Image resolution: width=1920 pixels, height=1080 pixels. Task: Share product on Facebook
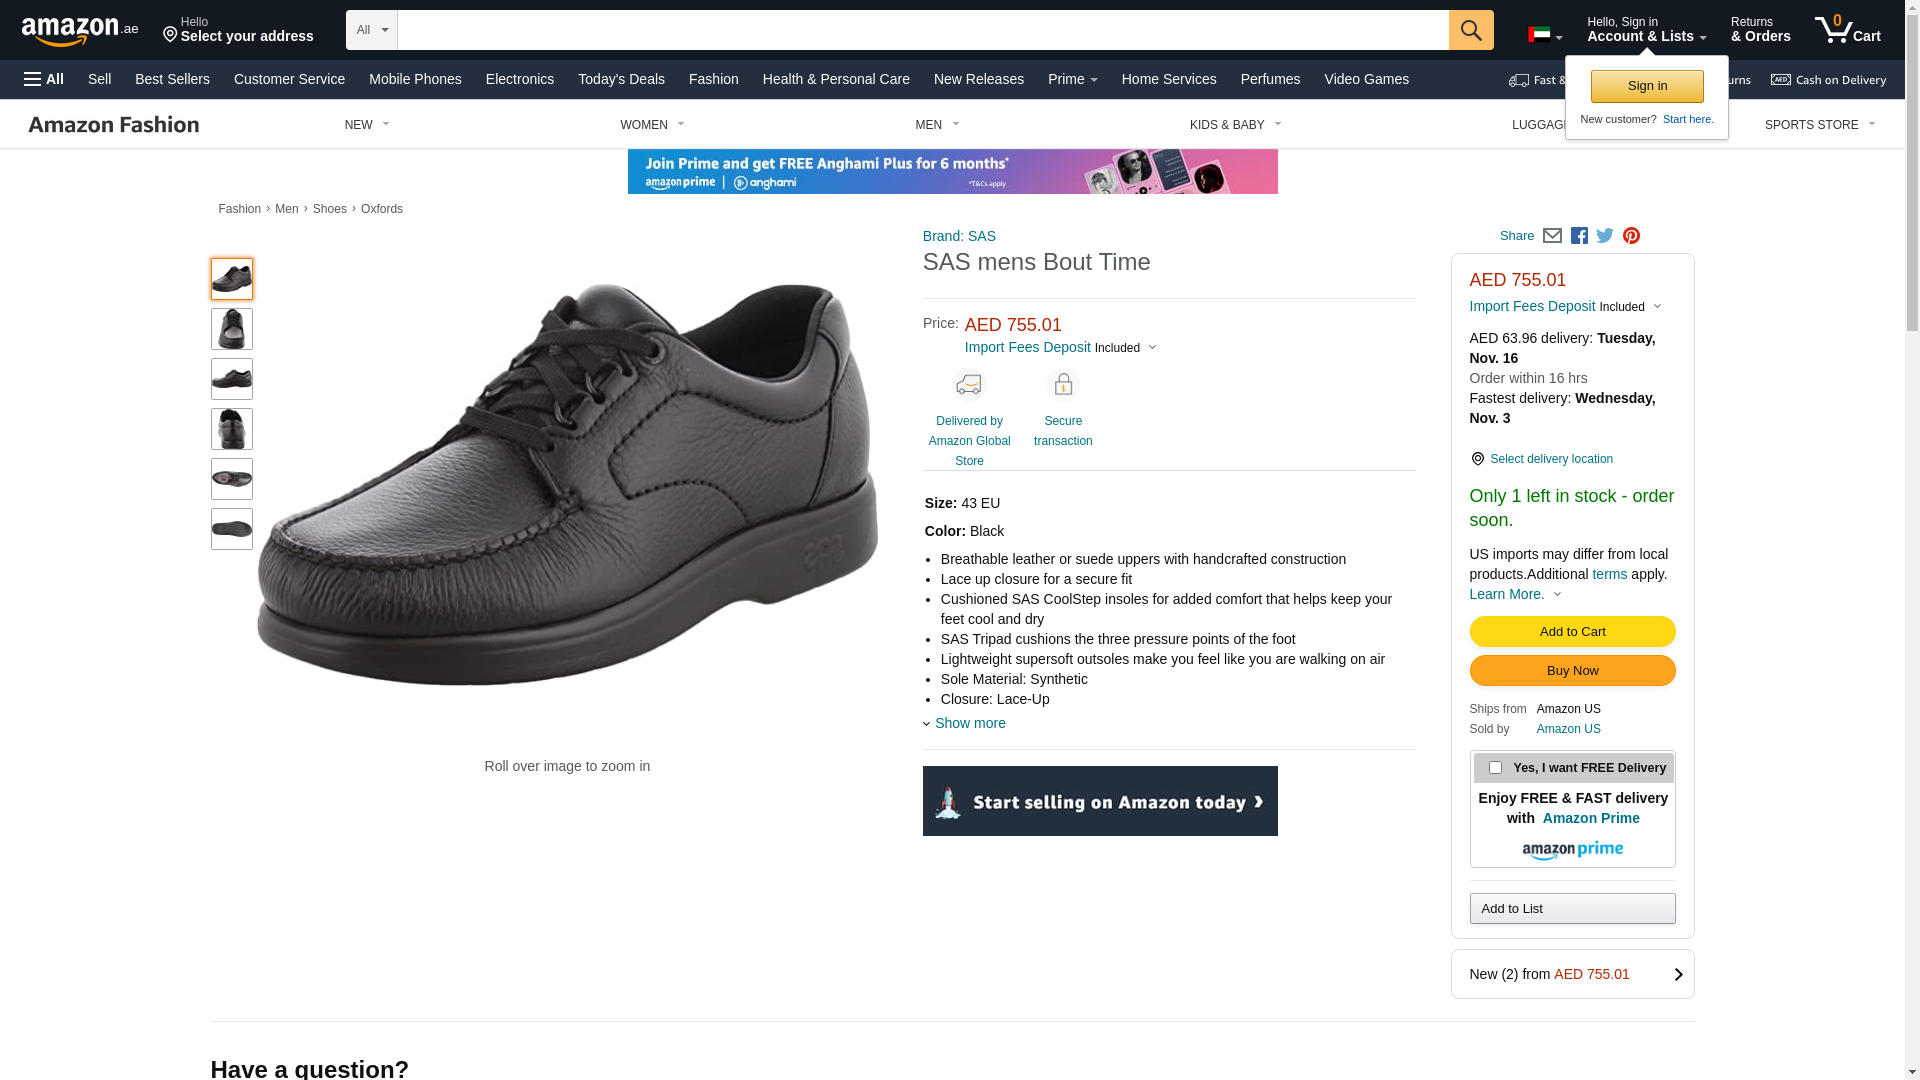(1579, 236)
